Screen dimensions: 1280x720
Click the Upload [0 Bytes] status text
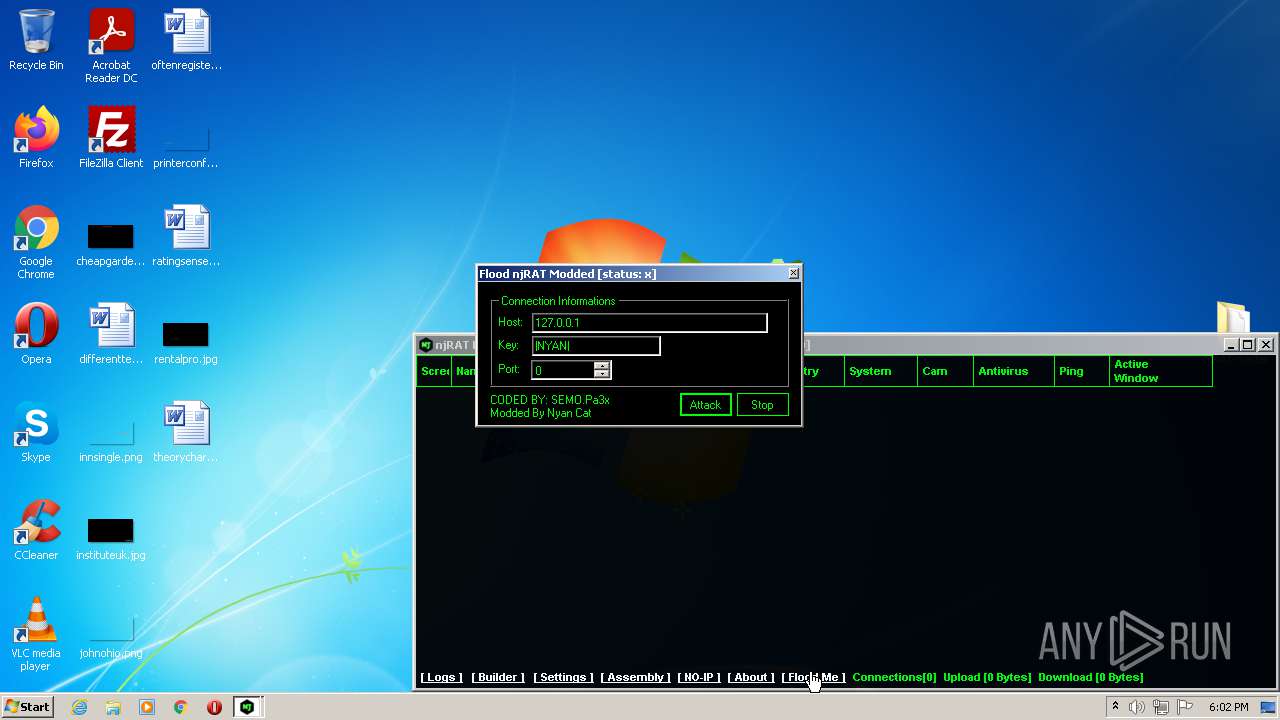[987, 677]
